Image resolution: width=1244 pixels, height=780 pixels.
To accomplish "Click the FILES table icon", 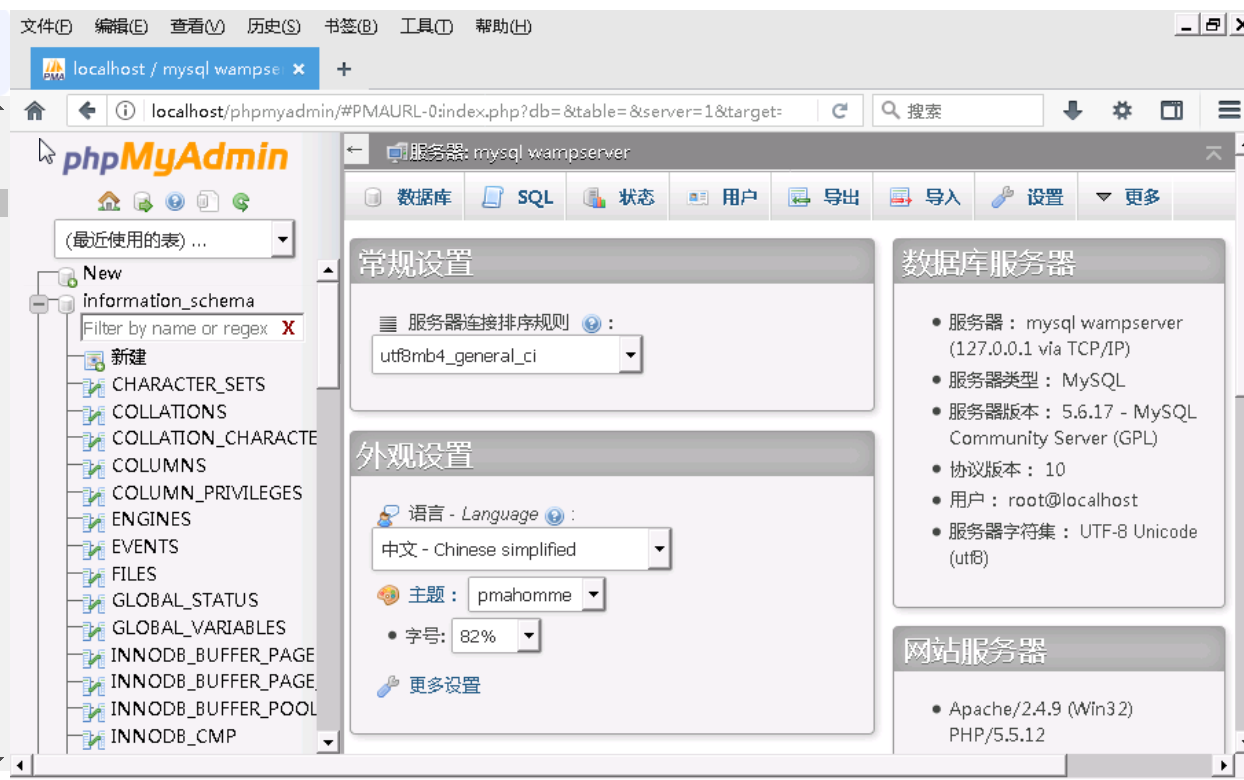I will tap(94, 577).
